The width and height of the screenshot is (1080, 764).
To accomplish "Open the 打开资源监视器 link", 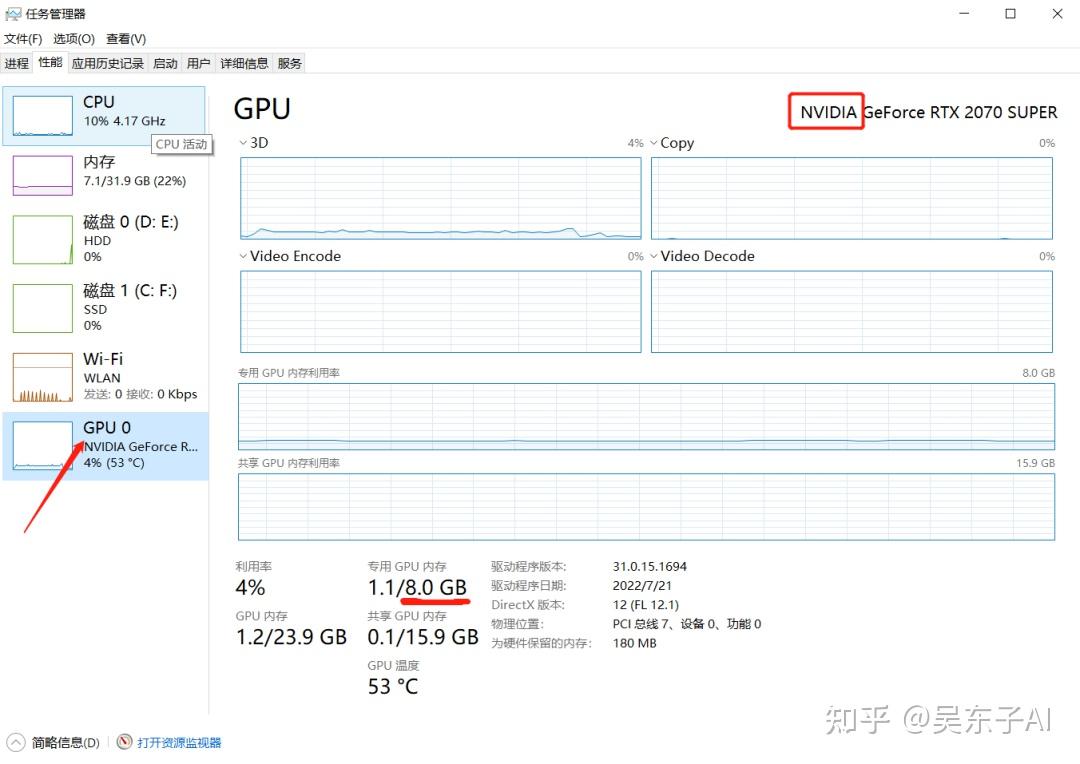I will [x=179, y=743].
